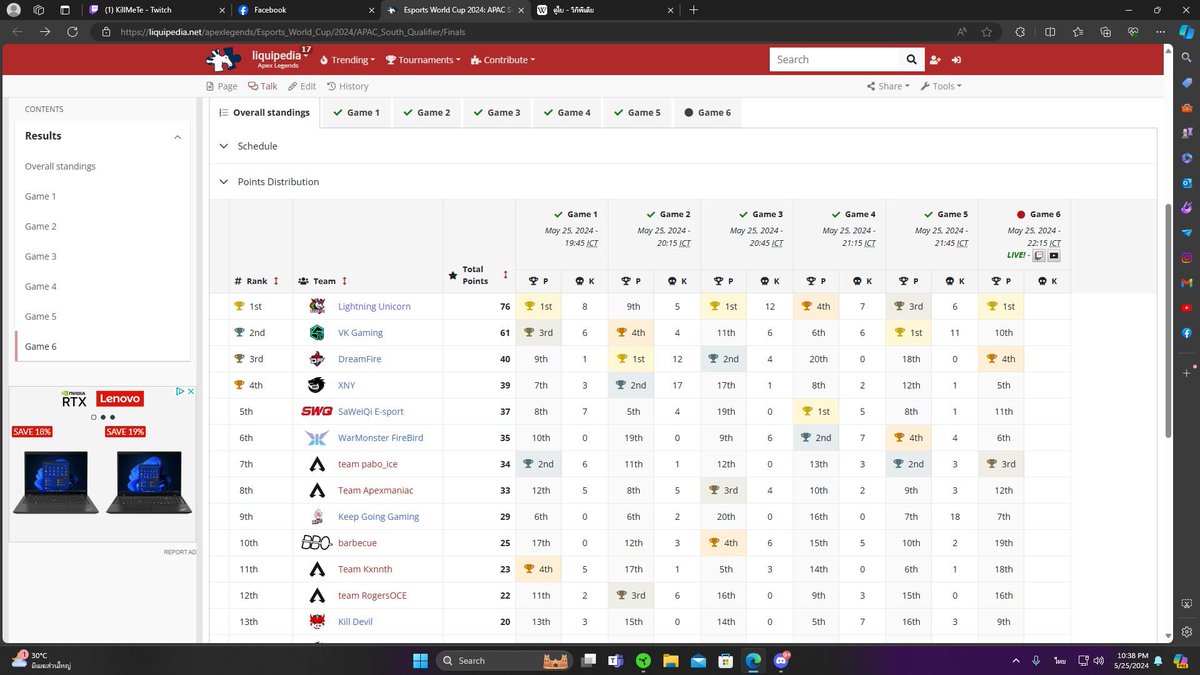Expand the Schedule section
This screenshot has height=675, width=1200.
tap(249, 146)
